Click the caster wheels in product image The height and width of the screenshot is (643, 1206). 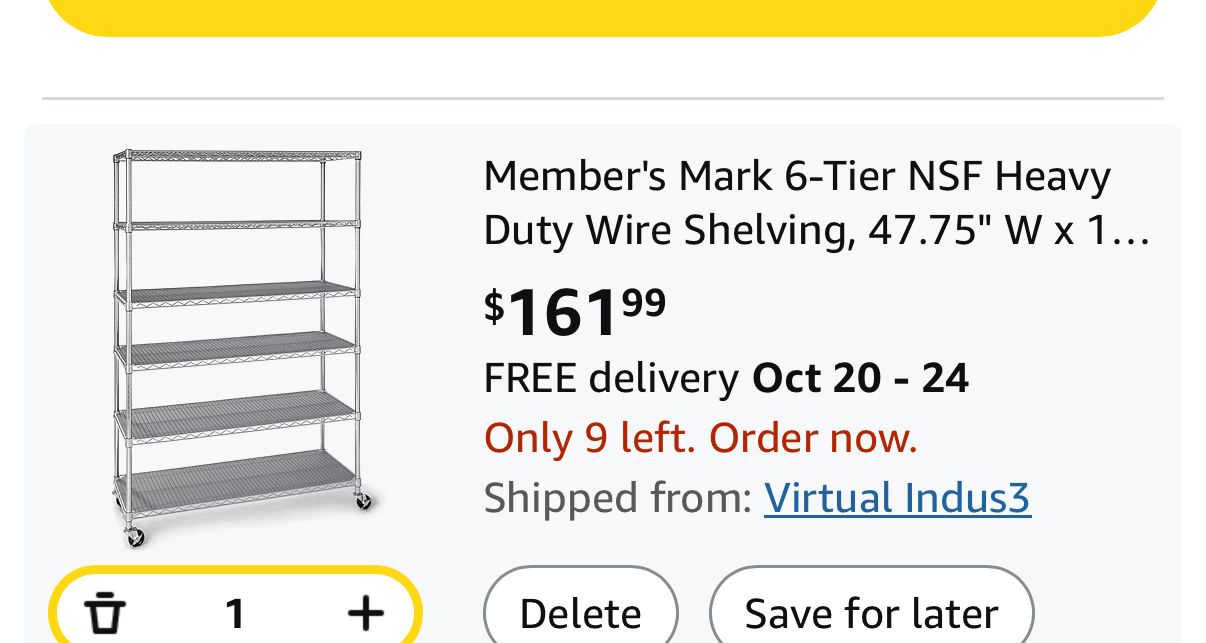(x=135, y=536)
